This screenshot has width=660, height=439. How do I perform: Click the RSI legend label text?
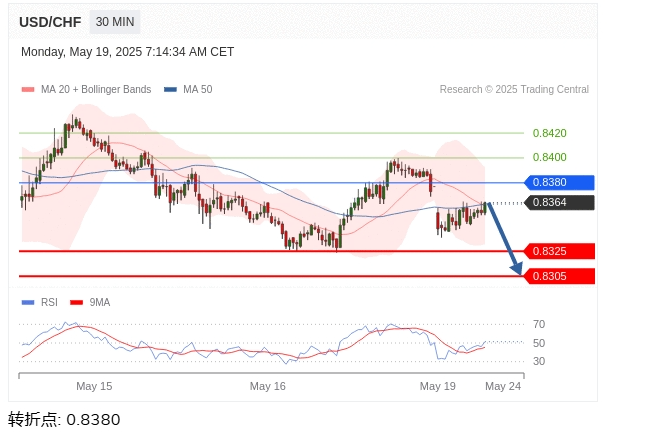[x=49, y=302]
